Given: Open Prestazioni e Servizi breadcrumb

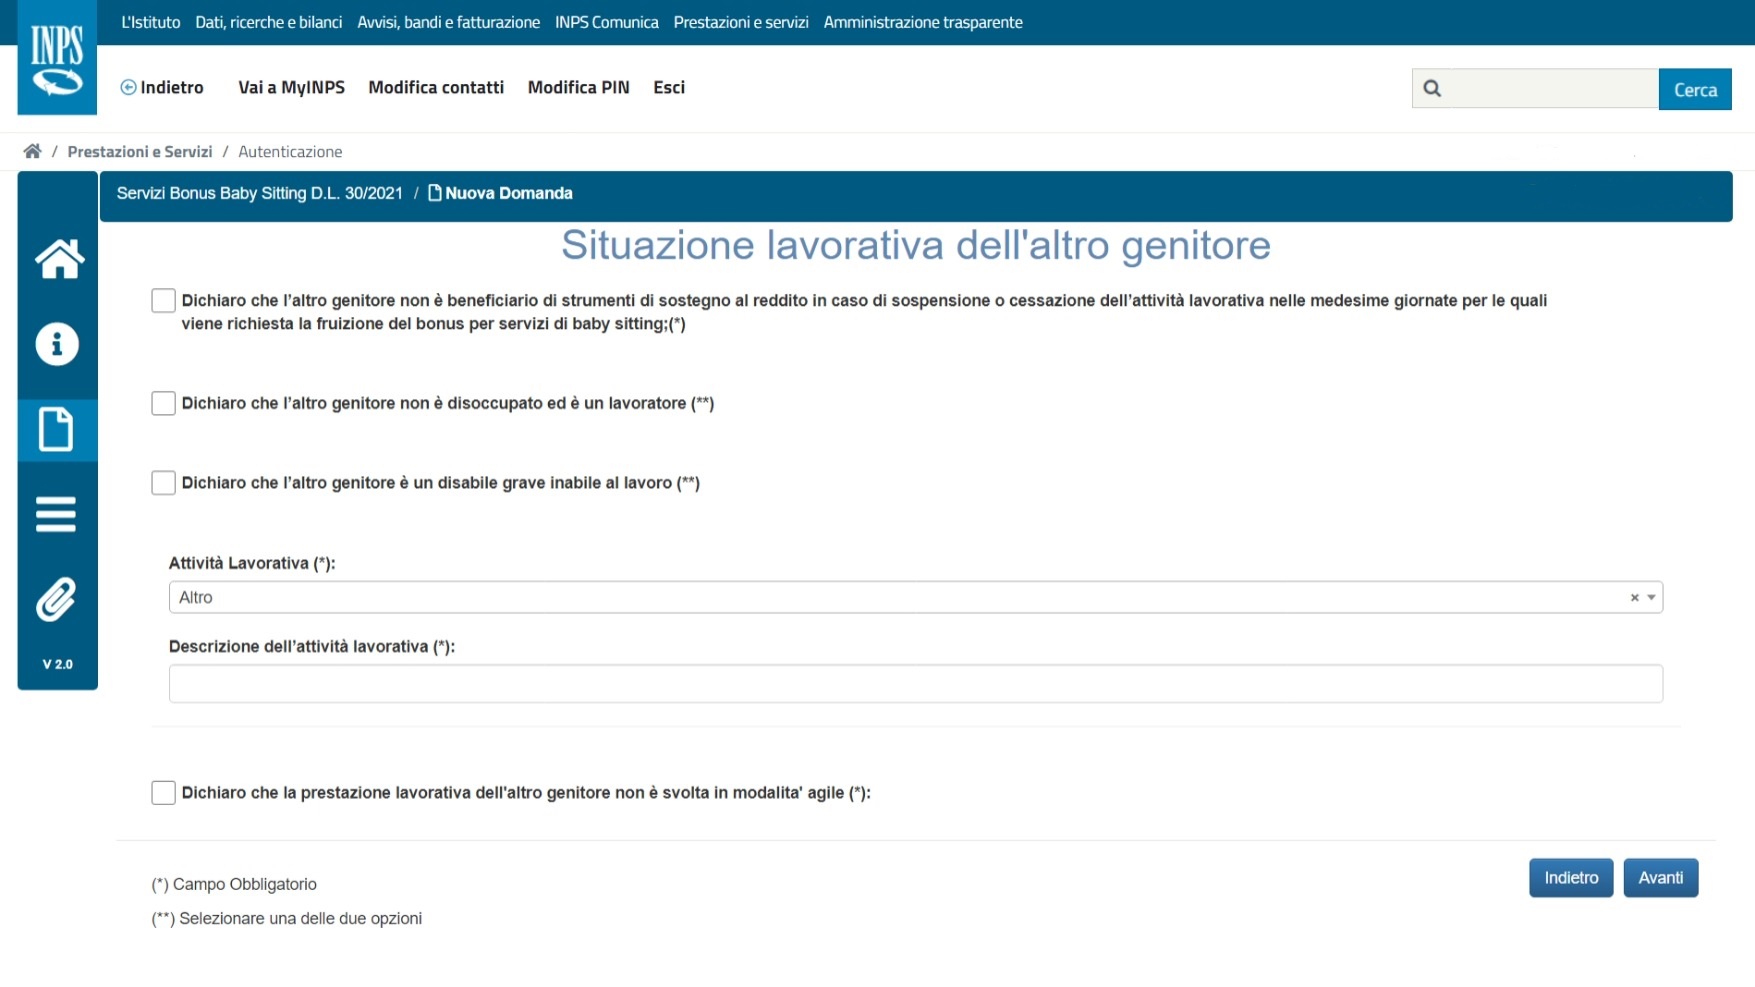Looking at the screenshot, I should pyautogui.click(x=140, y=151).
